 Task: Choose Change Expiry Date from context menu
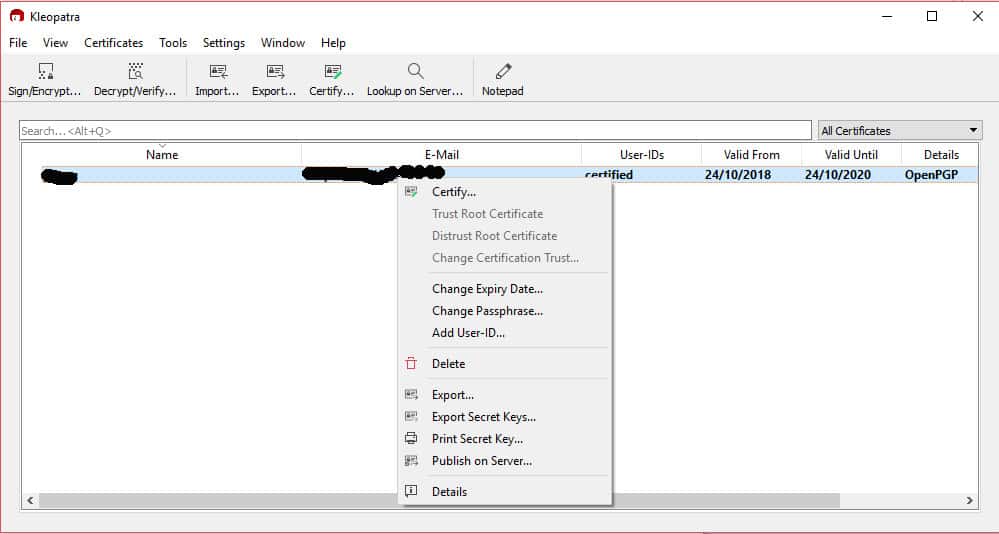coord(487,289)
